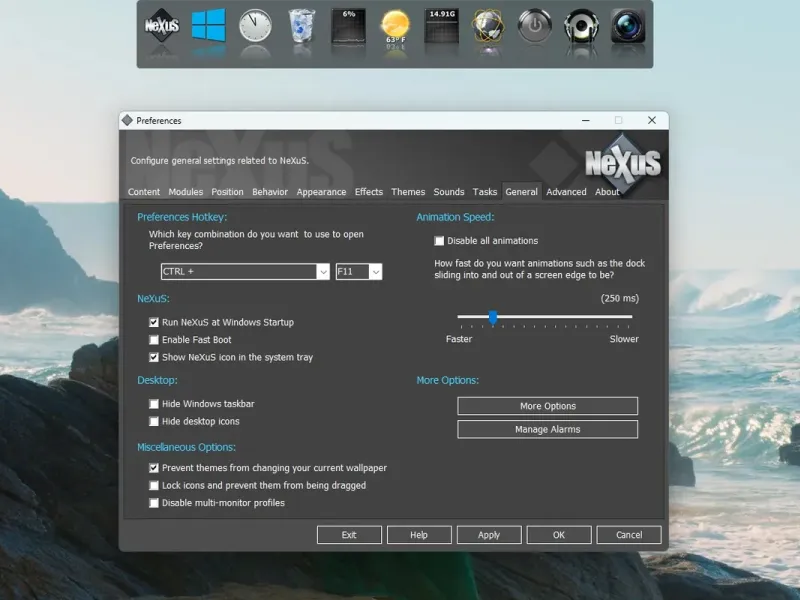The image size is (800, 600).
Task: Click the Exit button
Action: coord(349,535)
